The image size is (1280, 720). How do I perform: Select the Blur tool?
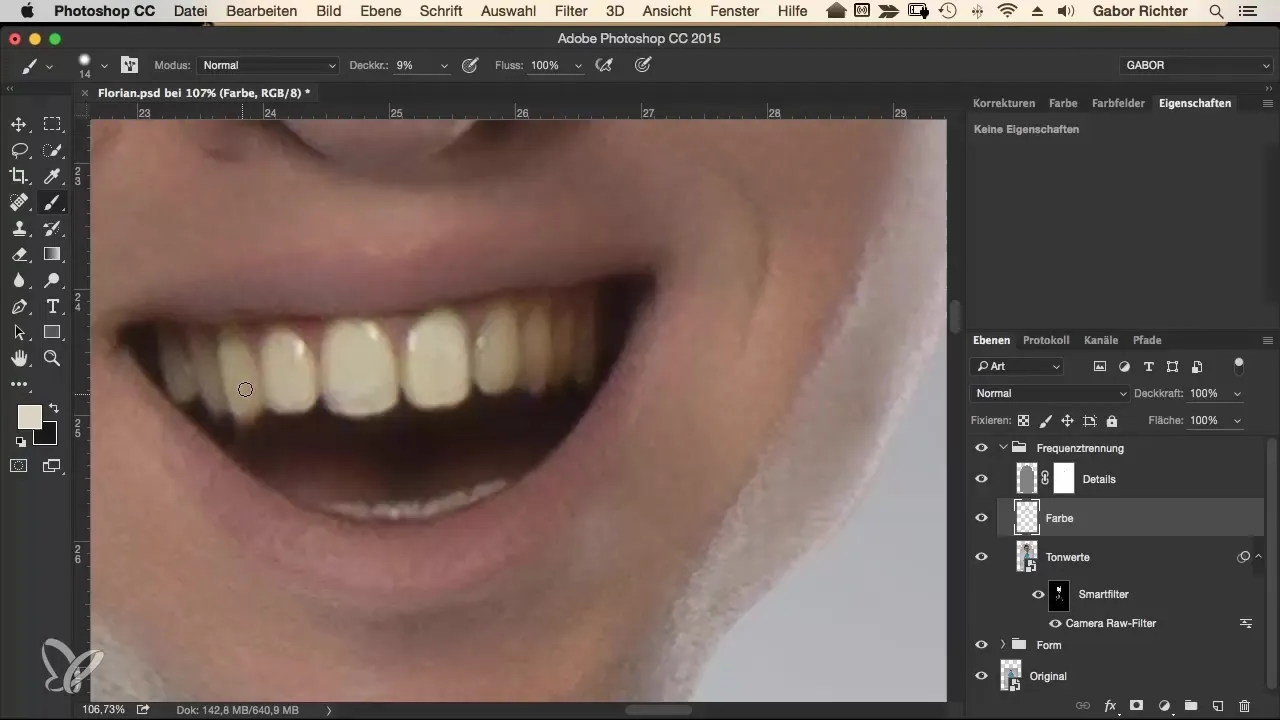point(19,281)
